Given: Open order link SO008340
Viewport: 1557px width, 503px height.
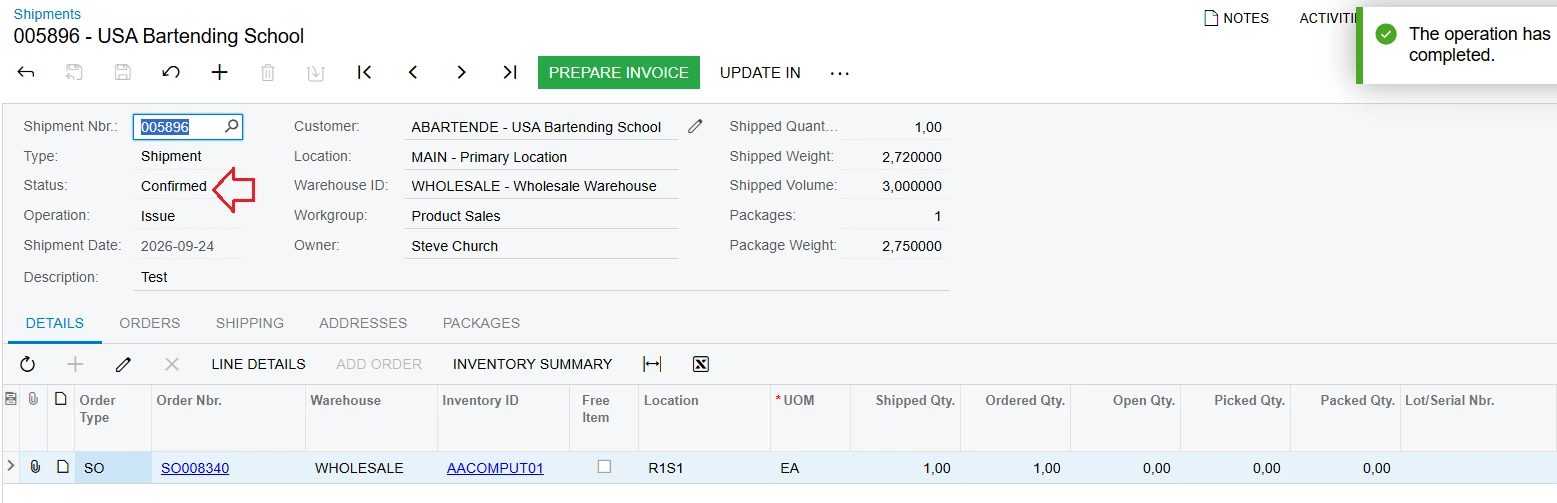Looking at the screenshot, I should click(195, 468).
